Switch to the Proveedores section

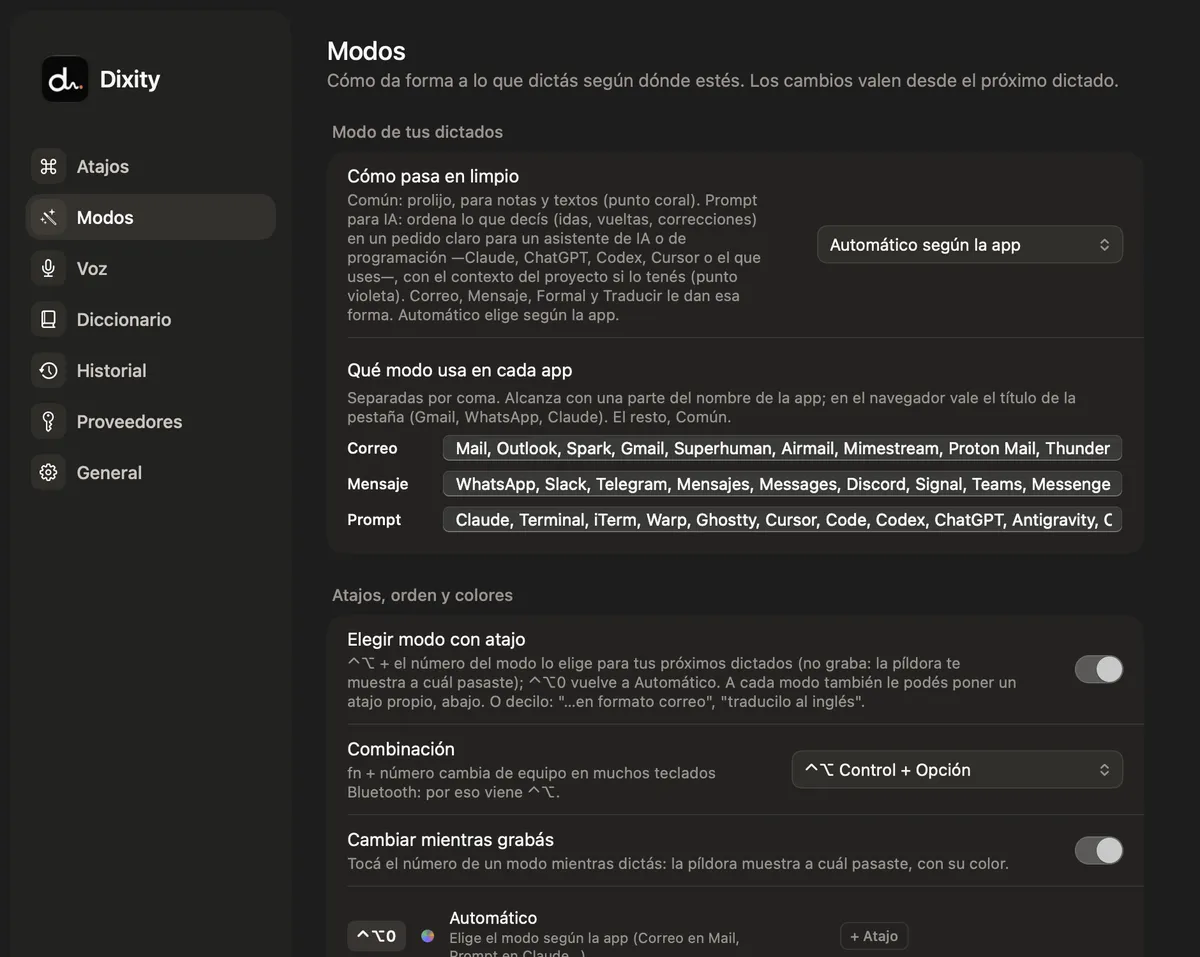point(150,421)
